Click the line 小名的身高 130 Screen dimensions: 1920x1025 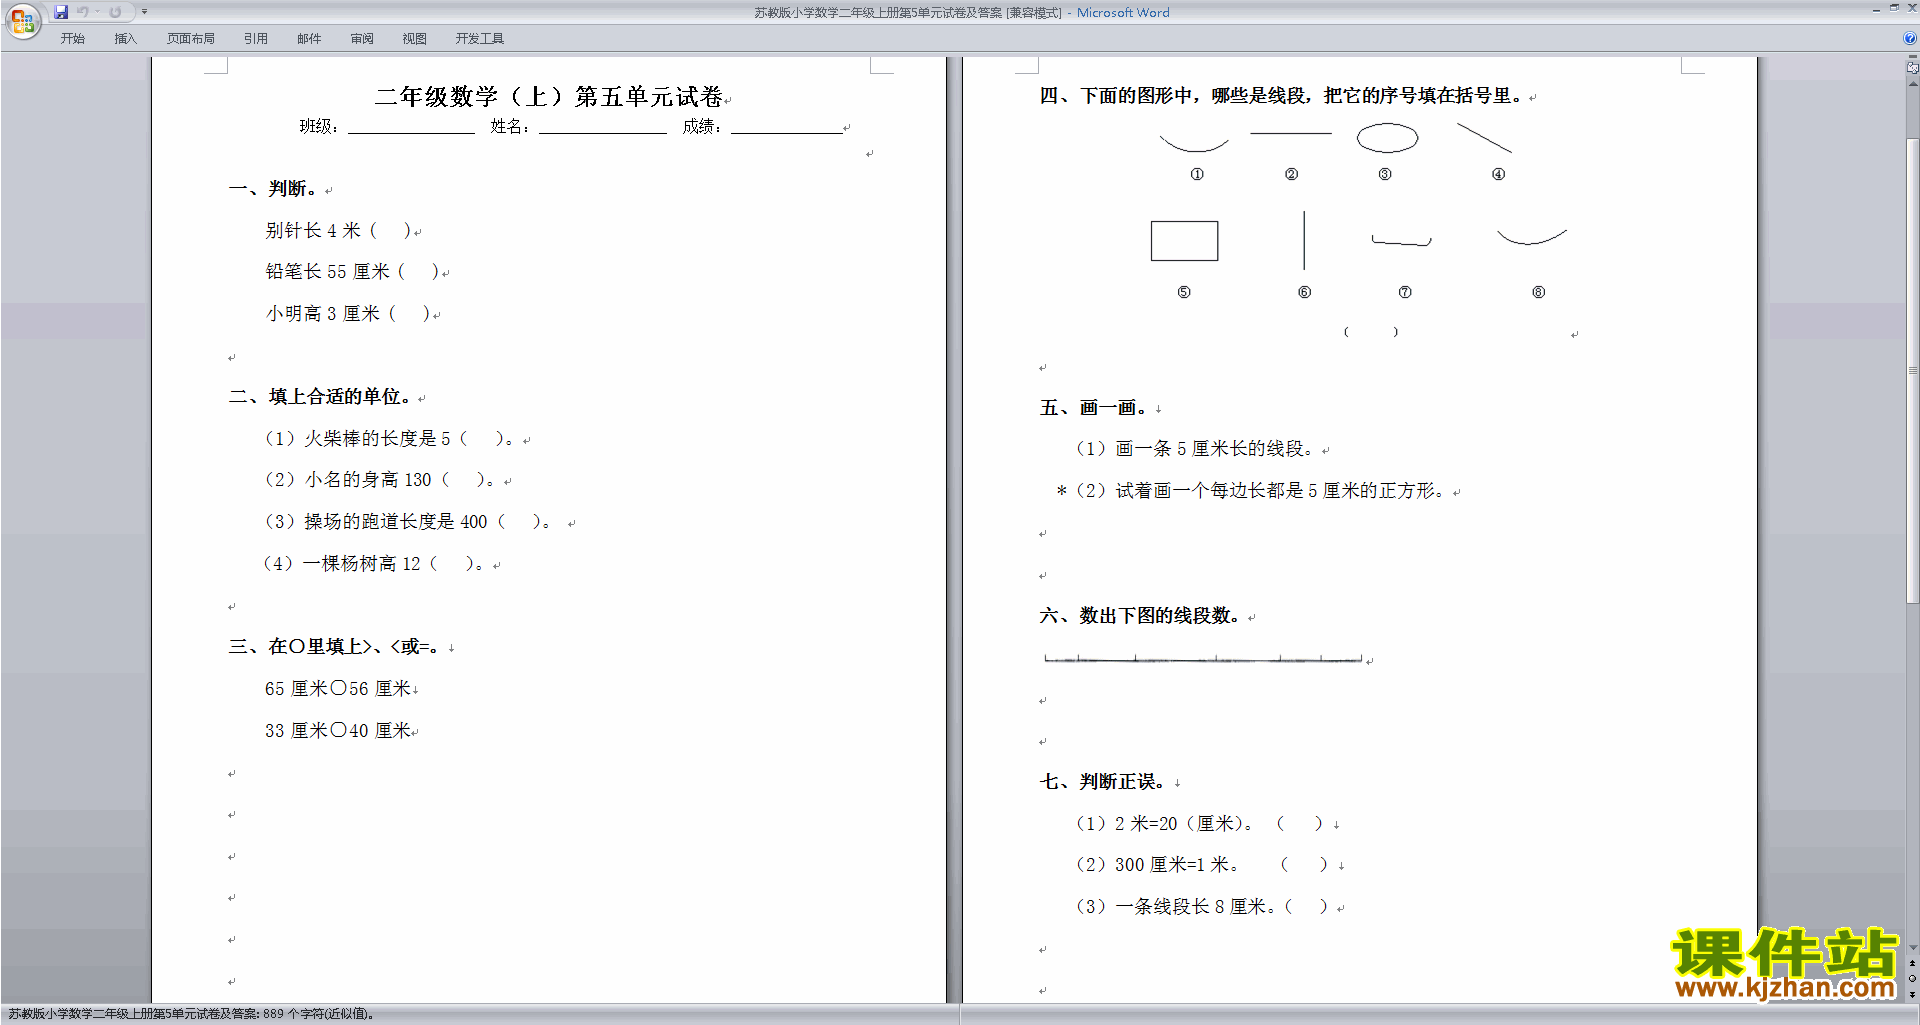click(x=379, y=480)
